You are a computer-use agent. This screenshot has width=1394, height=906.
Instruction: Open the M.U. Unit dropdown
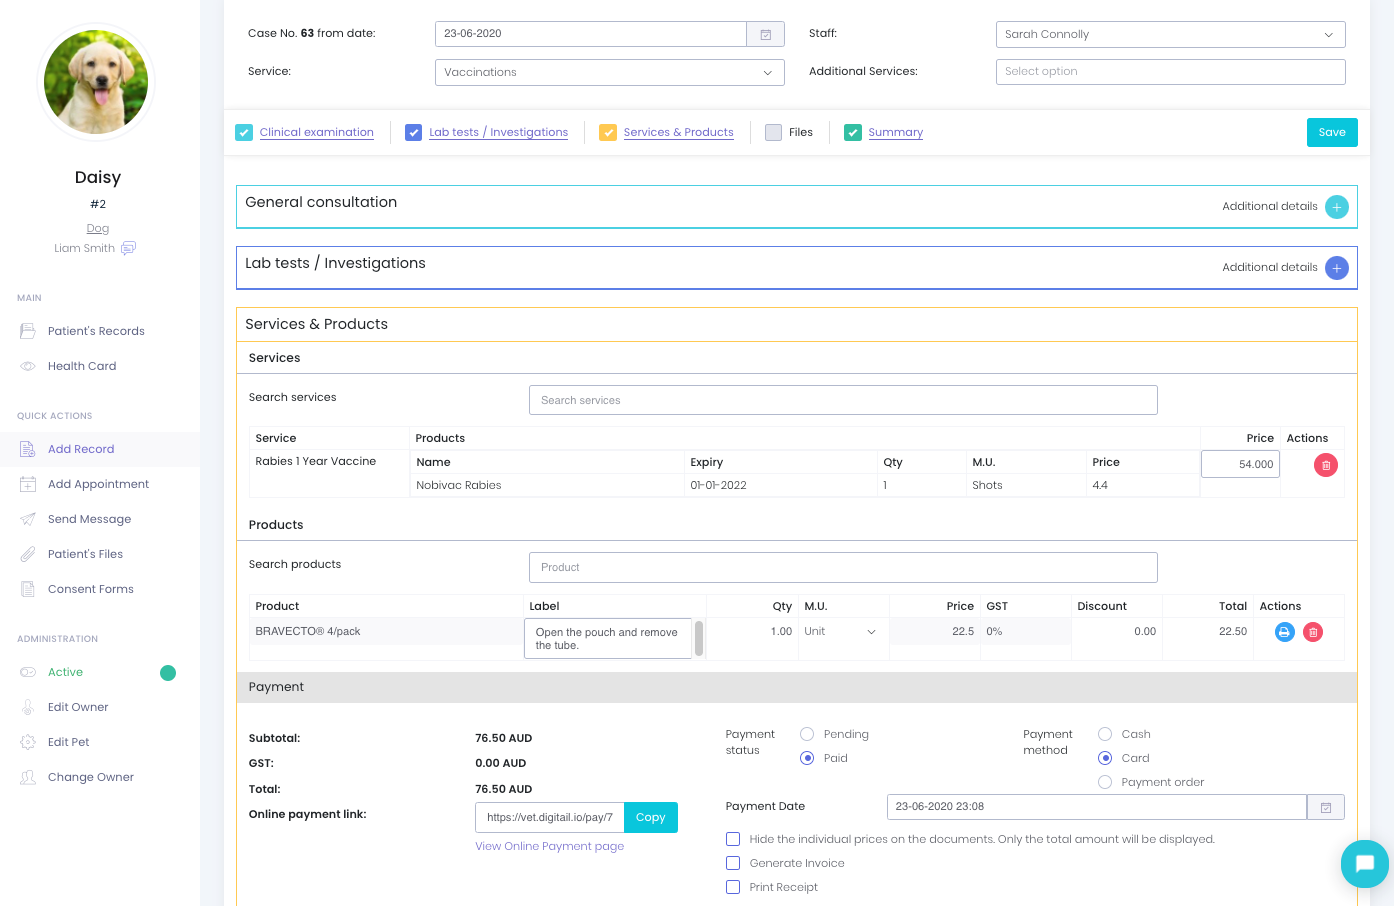[x=841, y=632]
